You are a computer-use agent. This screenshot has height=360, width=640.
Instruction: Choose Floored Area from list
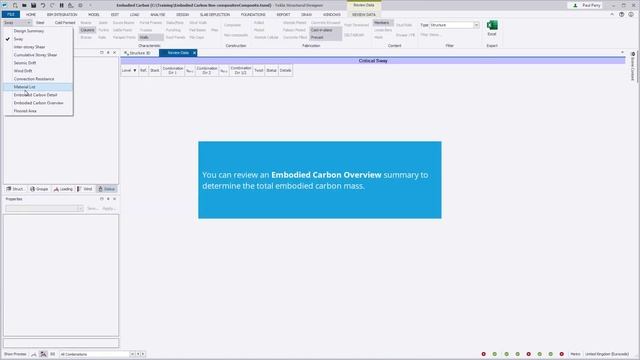pos(25,111)
